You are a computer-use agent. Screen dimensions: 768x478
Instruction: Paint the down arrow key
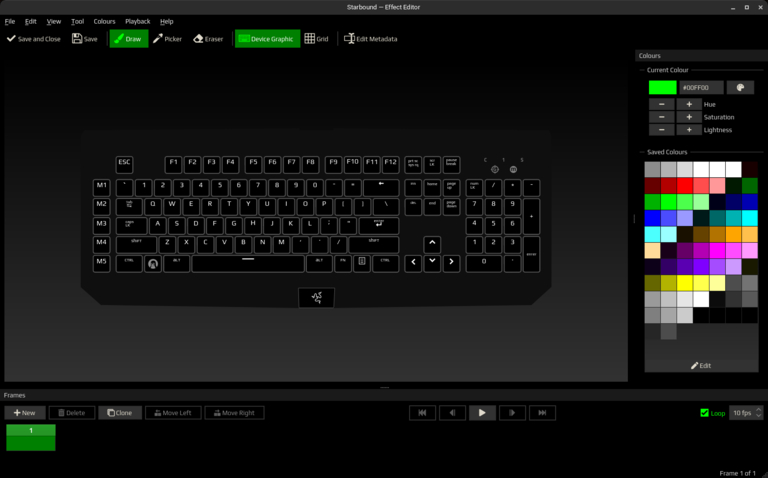click(432, 263)
